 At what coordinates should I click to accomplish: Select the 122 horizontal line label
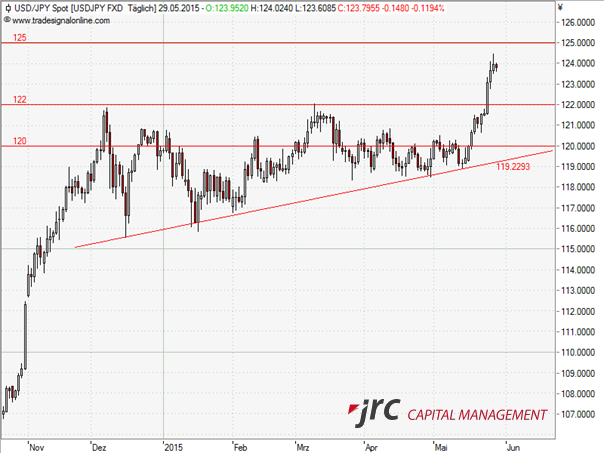pyautogui.click(x=19, y=99)
